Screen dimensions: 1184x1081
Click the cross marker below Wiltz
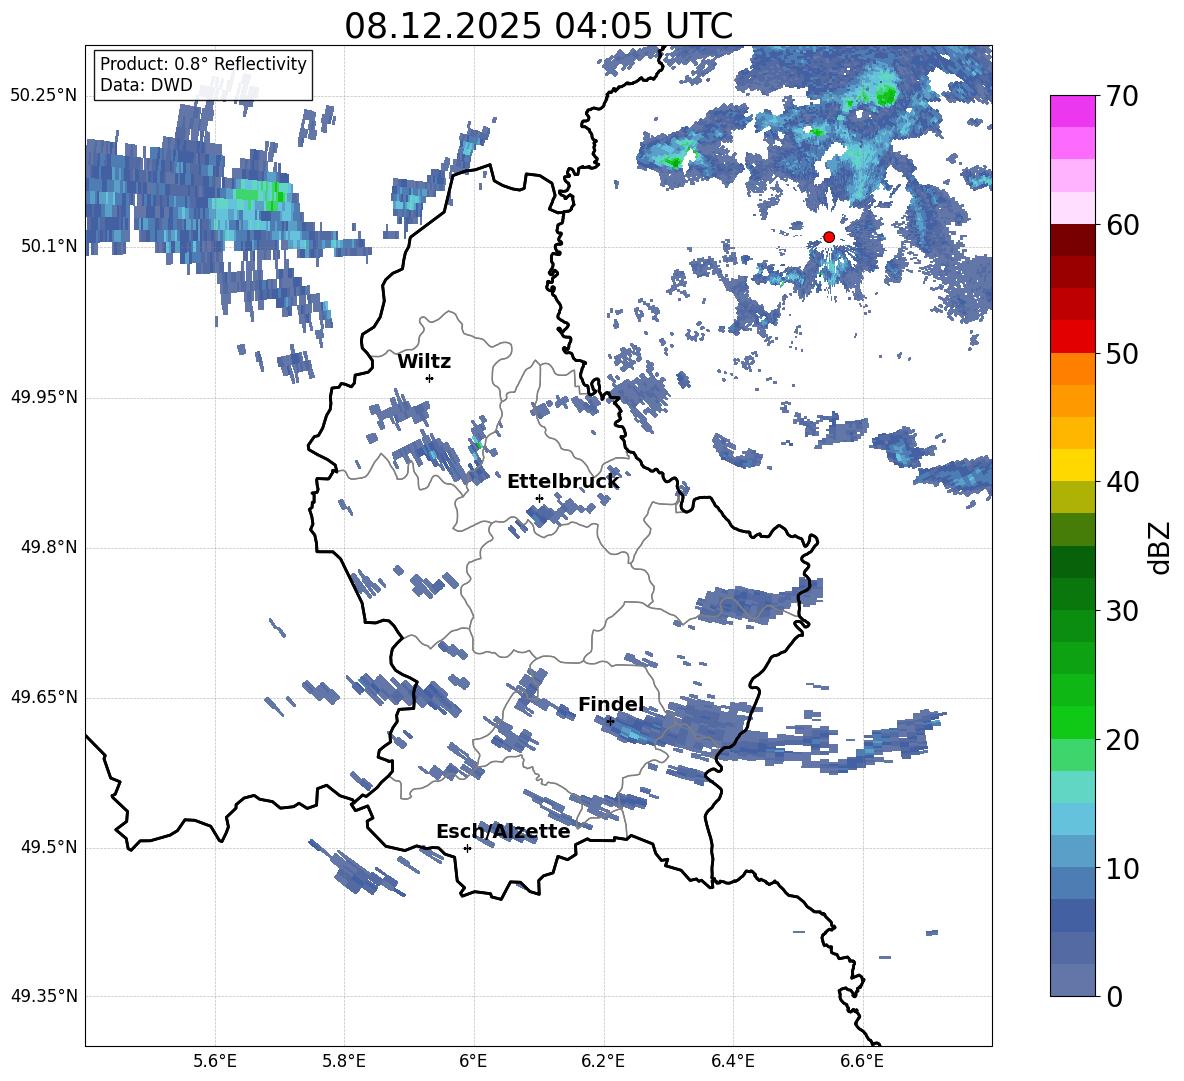coord(430,378)
